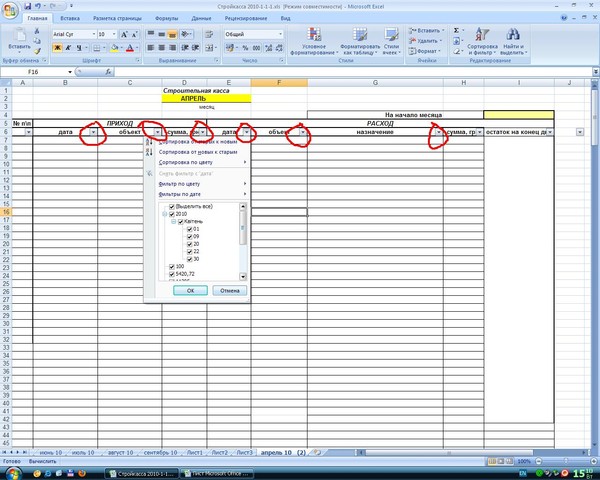Open the назначение column filter arrow

[x=439, y=132]
